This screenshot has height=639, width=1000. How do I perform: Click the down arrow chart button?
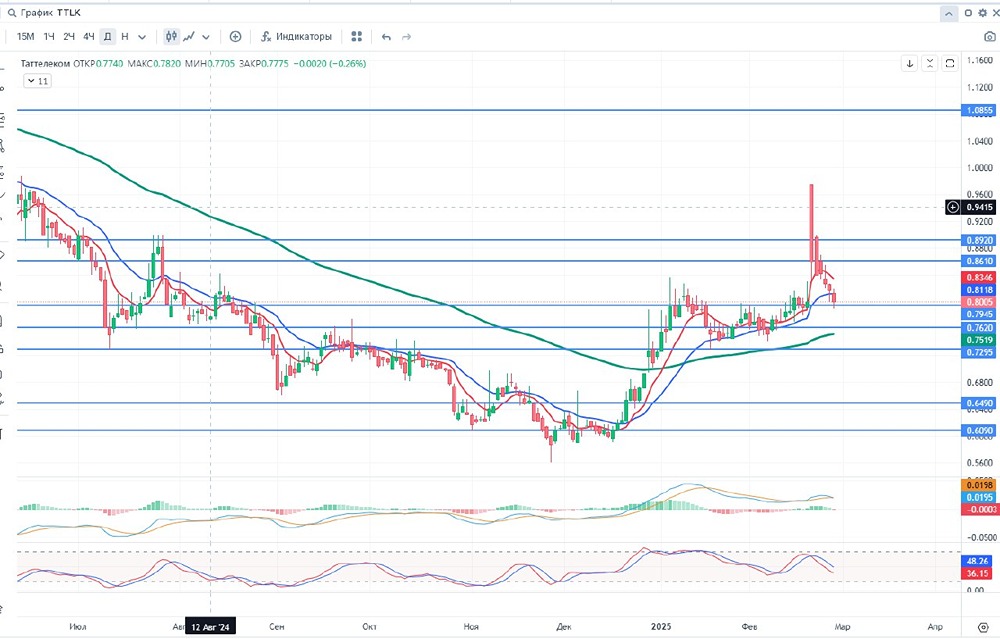coord(909,63)
